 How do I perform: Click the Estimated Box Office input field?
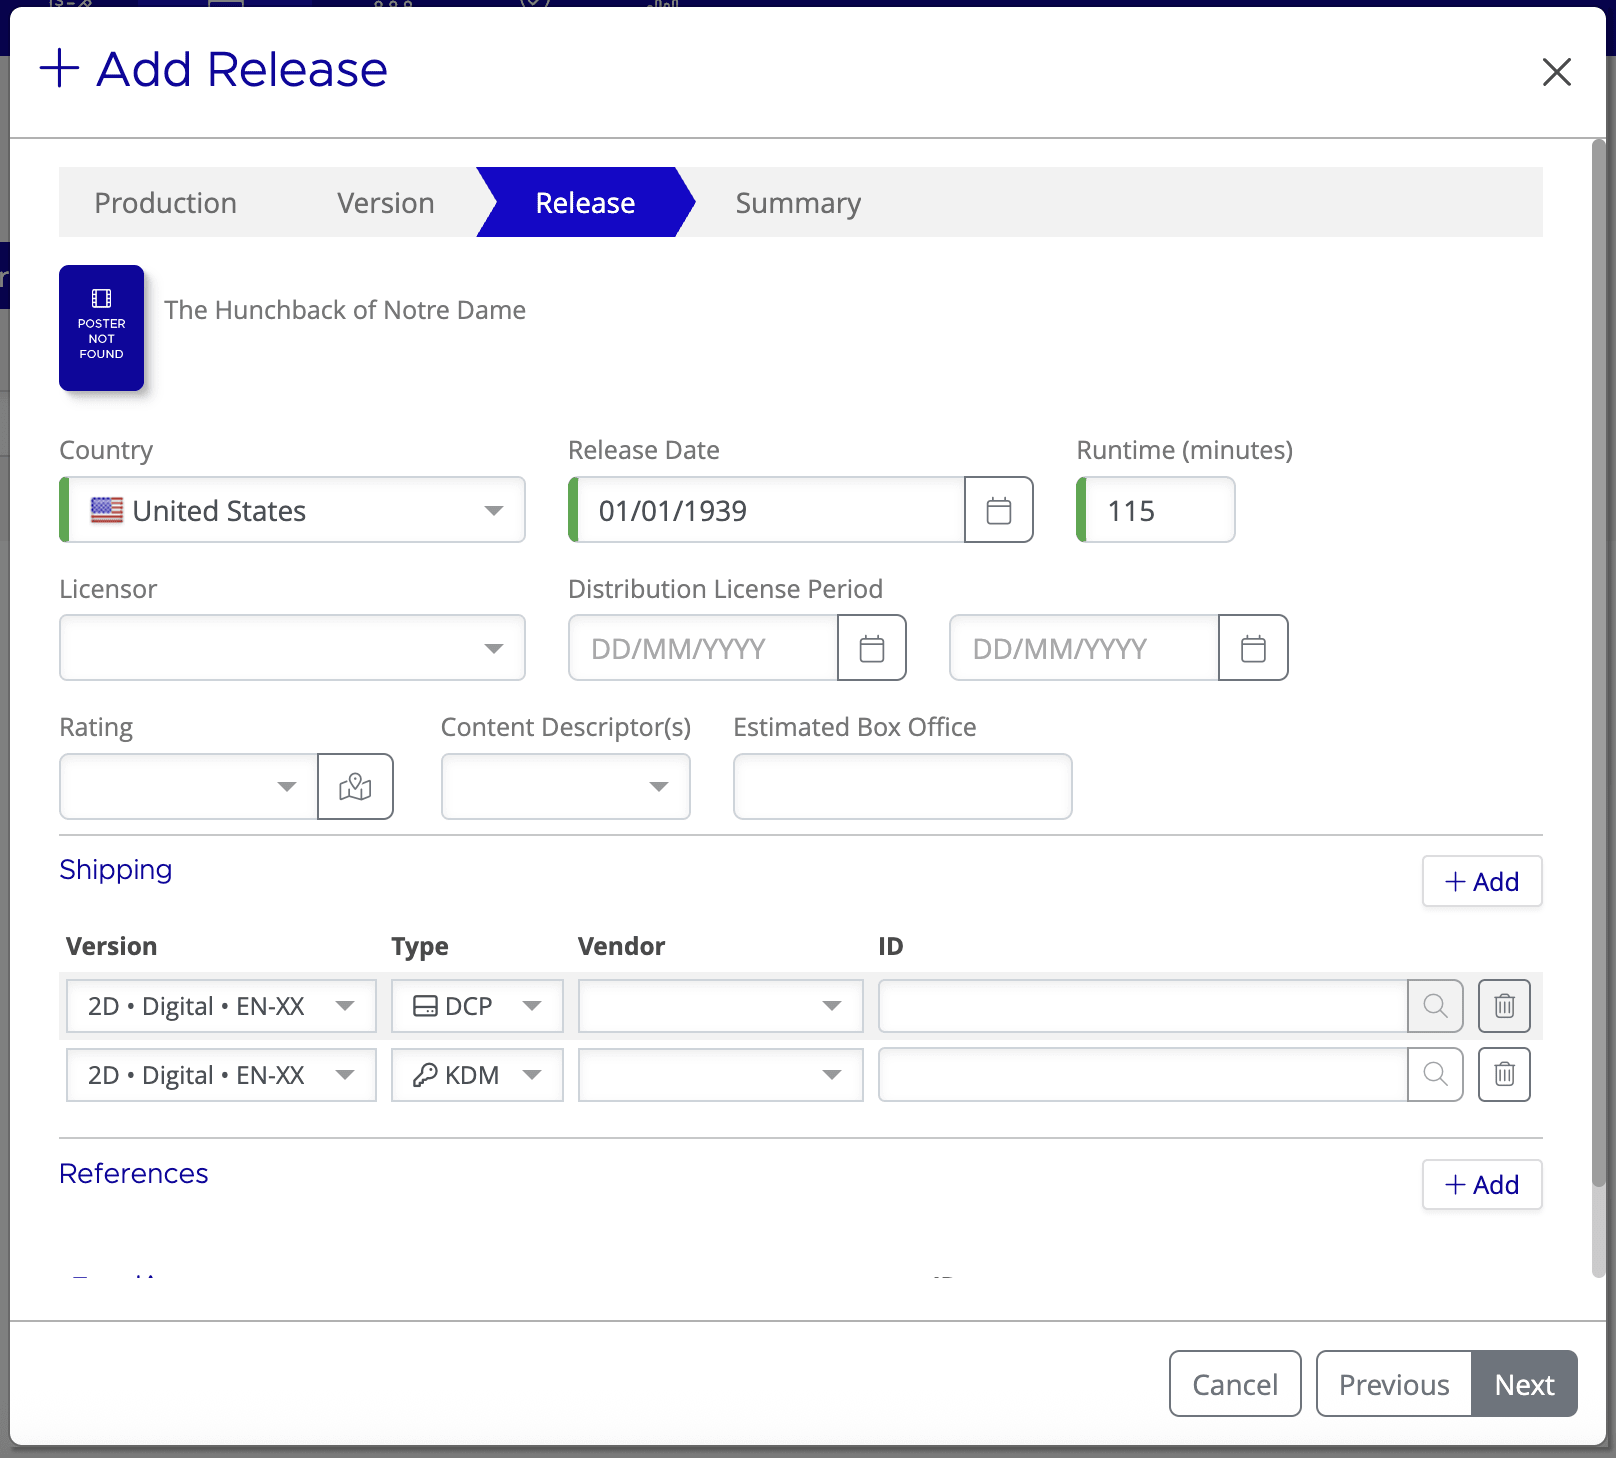tap(901, 786)
